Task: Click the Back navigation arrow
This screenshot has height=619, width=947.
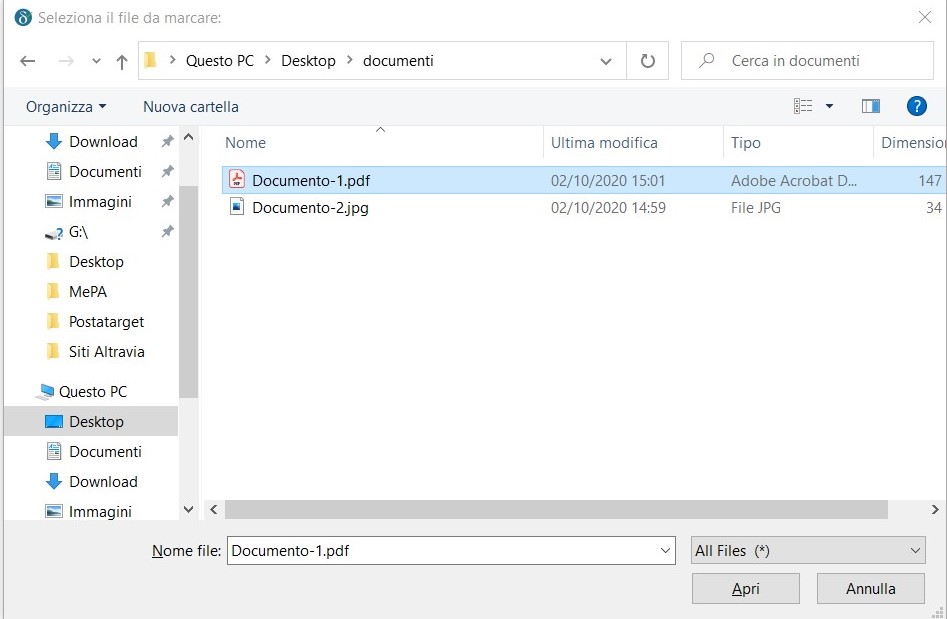Action: (x=28, y=61)
